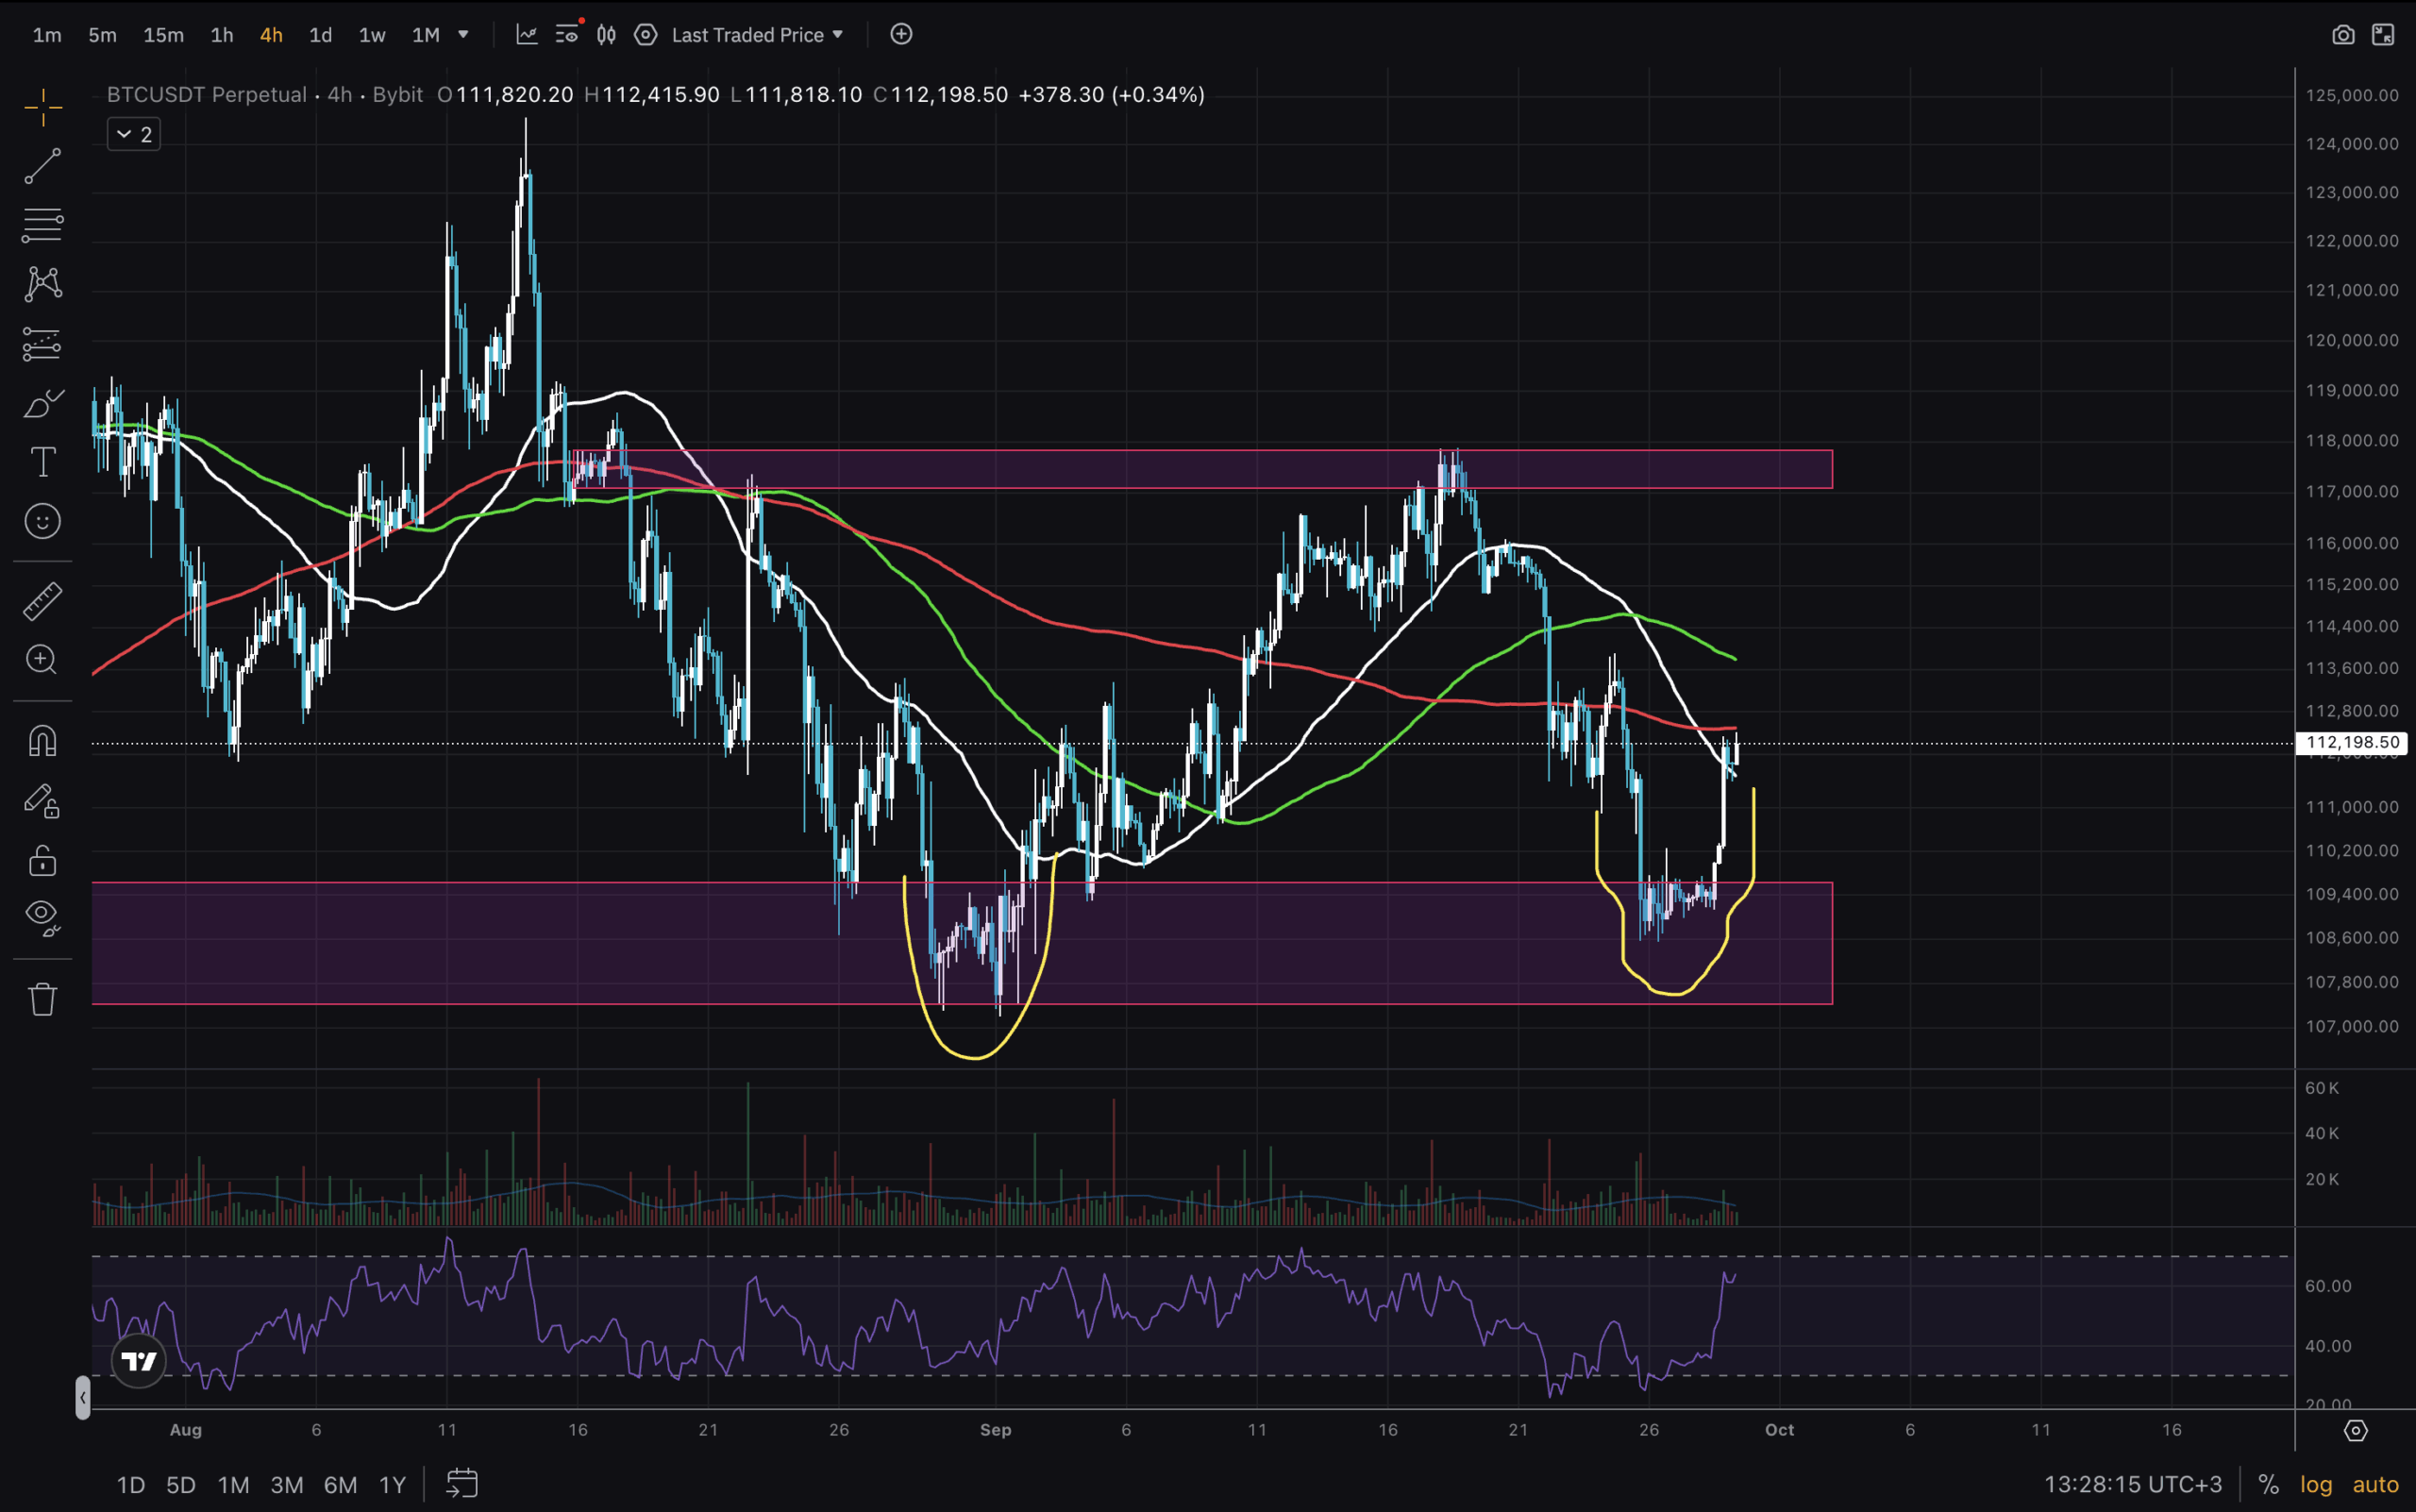Collapse the indicator legend showing 2
This screenshot has width=2416, height=1512.
coord(134,134)
